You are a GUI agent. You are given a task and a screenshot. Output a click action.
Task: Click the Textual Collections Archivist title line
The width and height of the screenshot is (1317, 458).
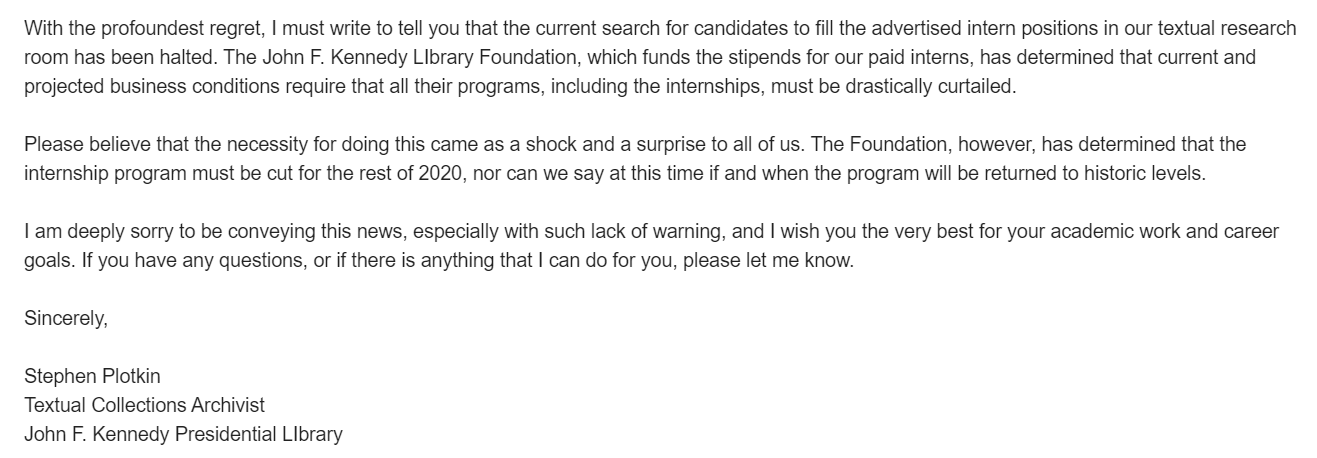(x=144, y=406)
